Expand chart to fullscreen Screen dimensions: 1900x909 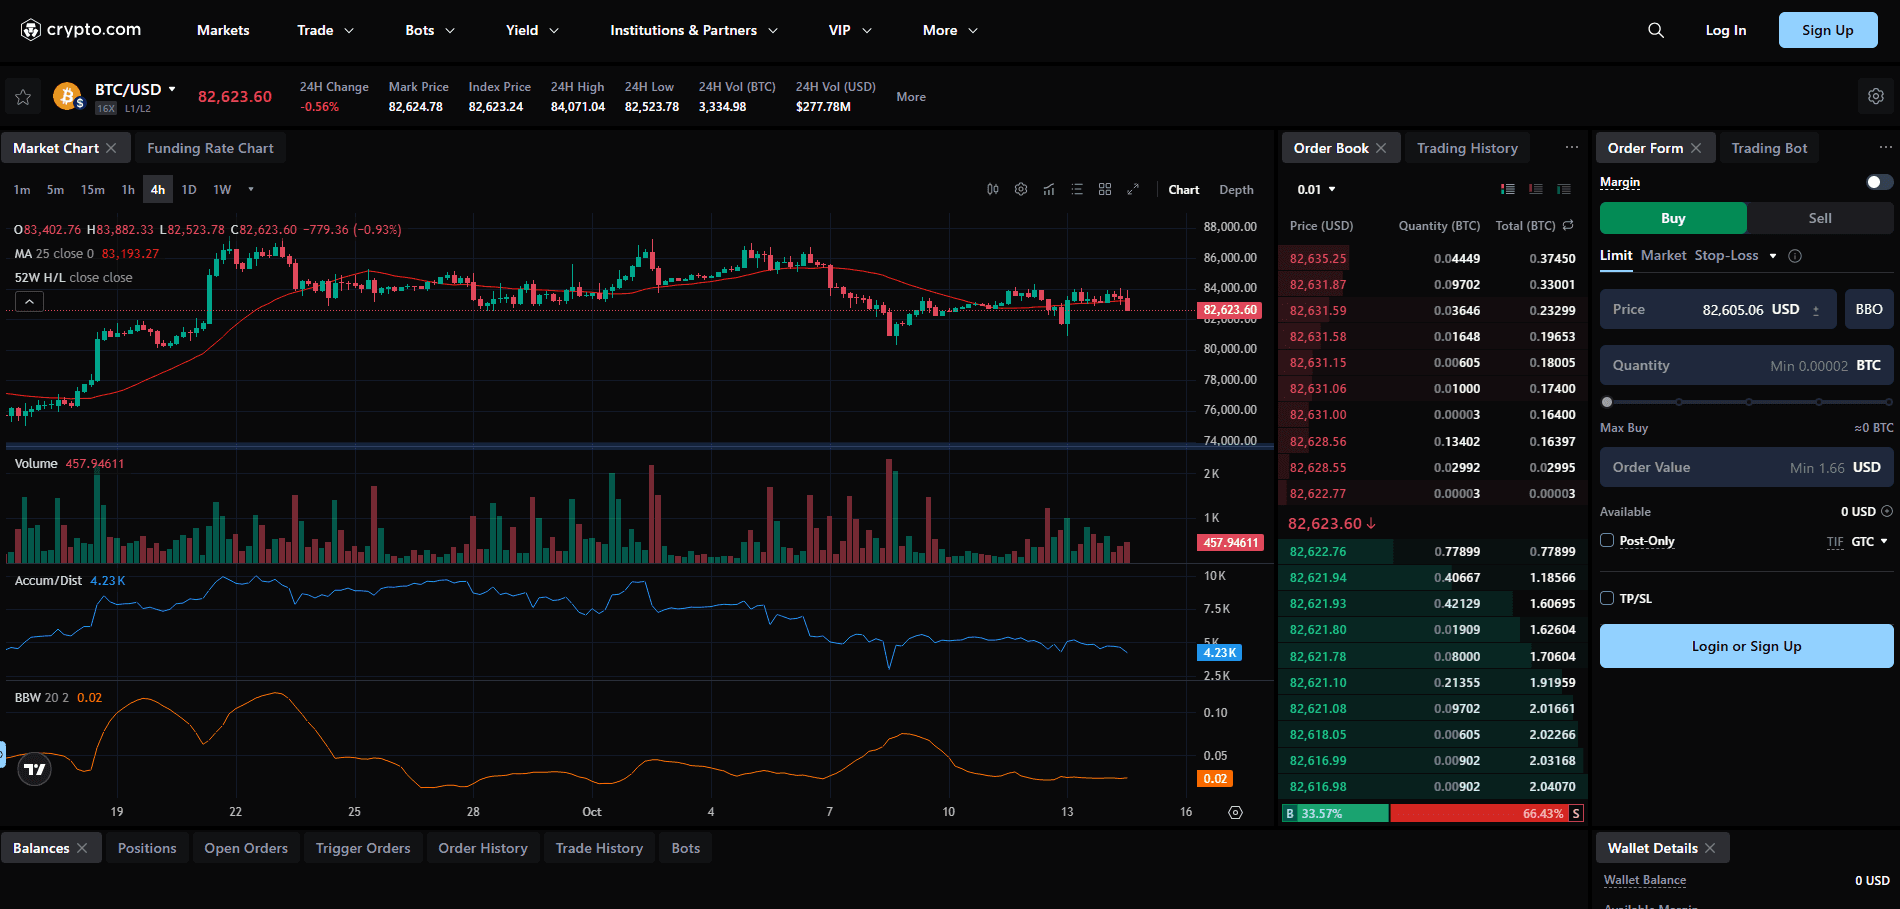point(1133,189)
